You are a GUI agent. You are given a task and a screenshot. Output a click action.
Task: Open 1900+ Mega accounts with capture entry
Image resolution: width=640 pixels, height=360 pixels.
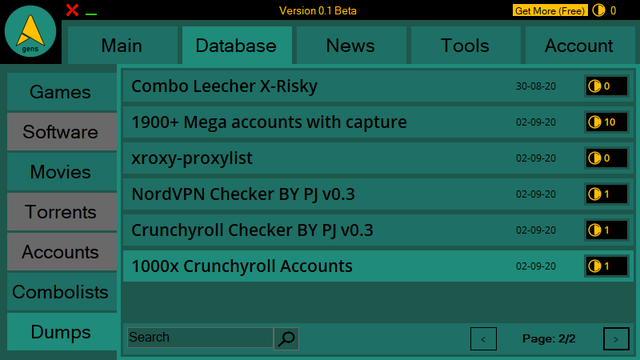378,122
